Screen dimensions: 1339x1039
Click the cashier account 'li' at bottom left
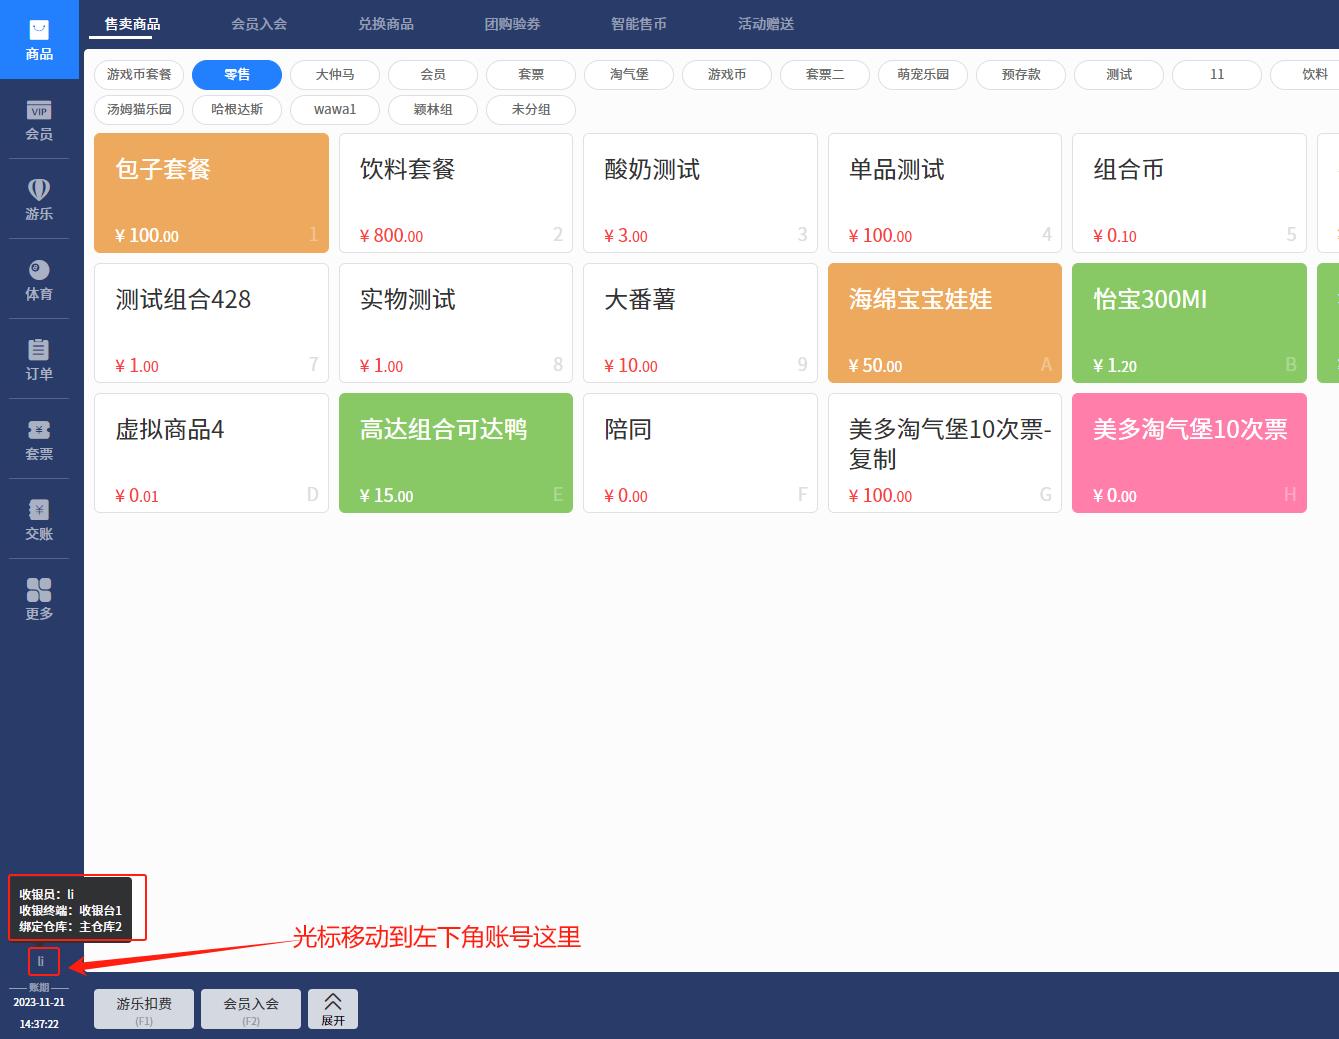click(42, 961)
